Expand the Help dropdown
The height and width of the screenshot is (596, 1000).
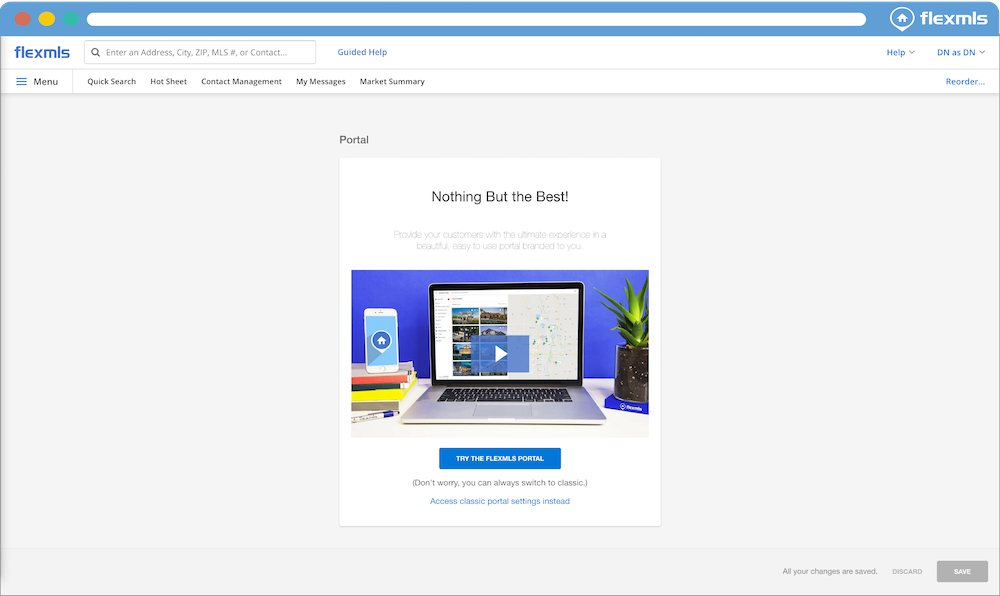click(x=900, y=52)
